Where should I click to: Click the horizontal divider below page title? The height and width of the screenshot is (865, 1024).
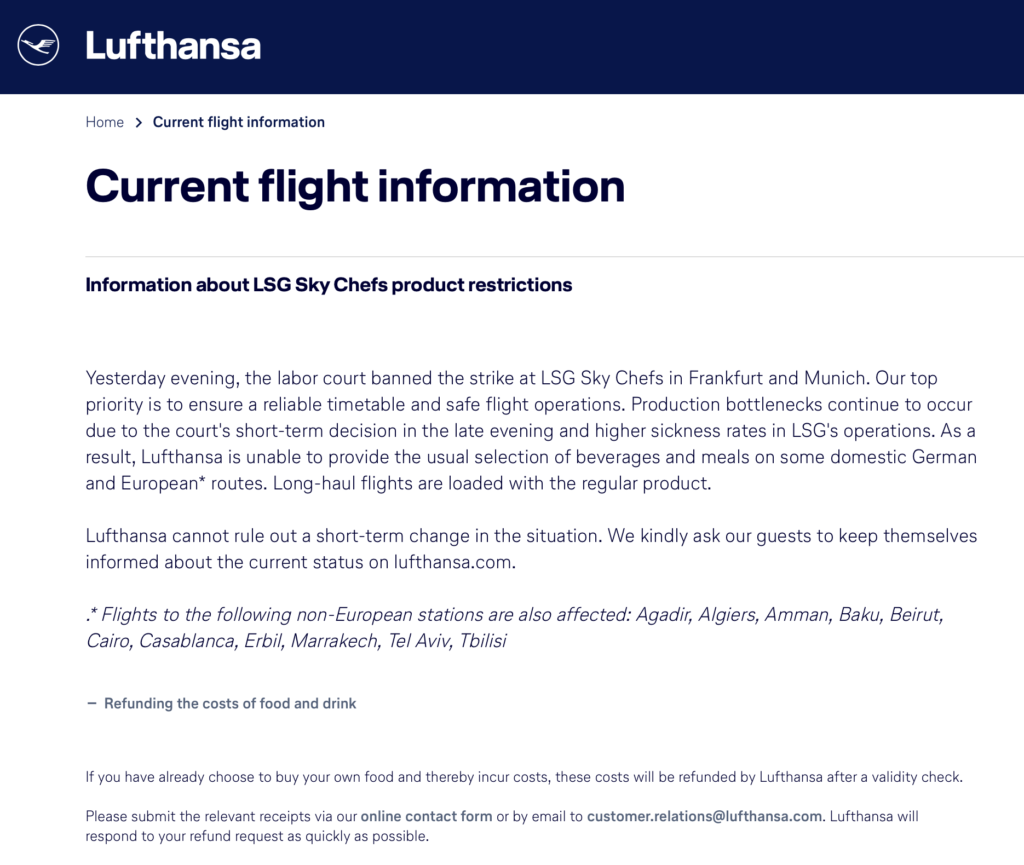pos(554,257)
